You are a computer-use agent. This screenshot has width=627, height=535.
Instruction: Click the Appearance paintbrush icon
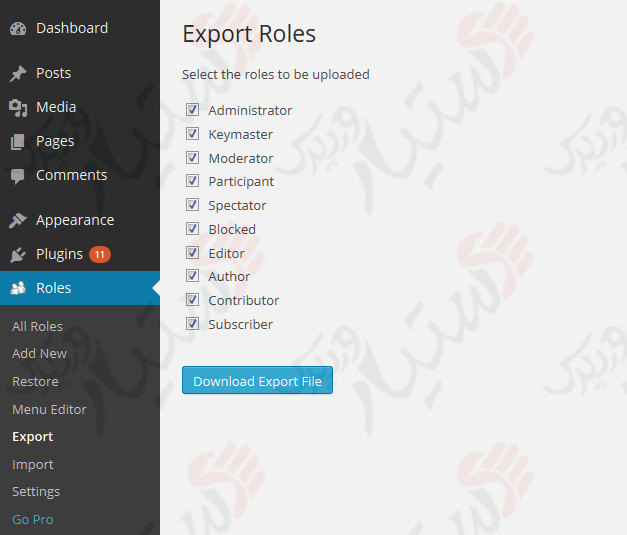(x=18, y=220)
